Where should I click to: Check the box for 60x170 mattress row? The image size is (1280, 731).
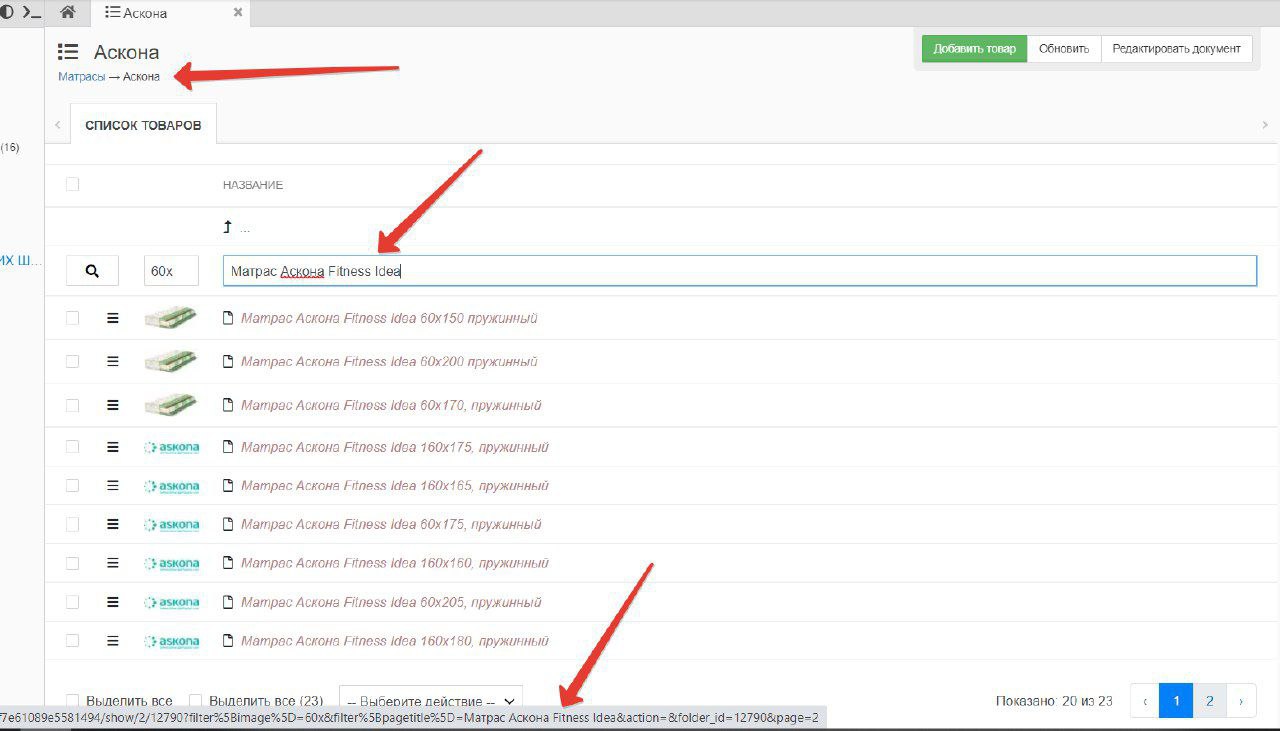[x=72, y=405]
